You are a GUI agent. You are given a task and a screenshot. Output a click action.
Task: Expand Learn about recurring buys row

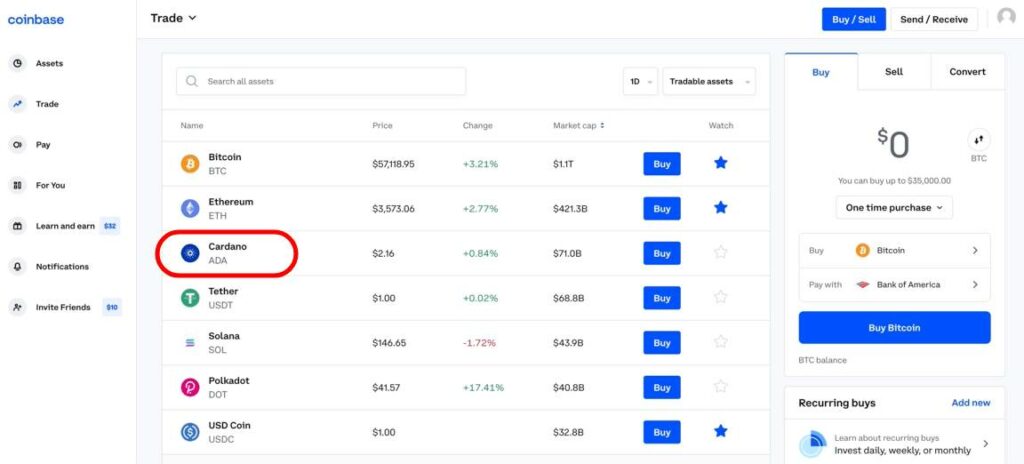pyautogui.click(x=894, y=444)
